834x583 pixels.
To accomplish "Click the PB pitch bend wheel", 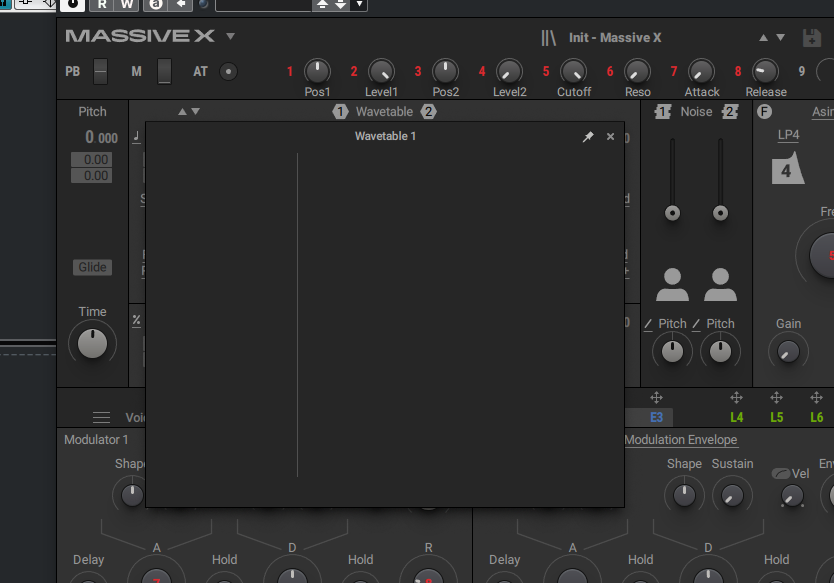I will (101, 71).
